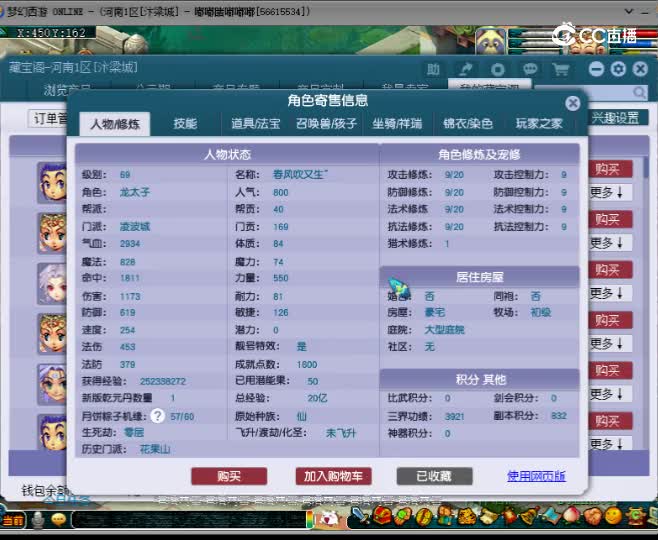
Task: Click the panda character portrait at top
Action: click(490, 41)
